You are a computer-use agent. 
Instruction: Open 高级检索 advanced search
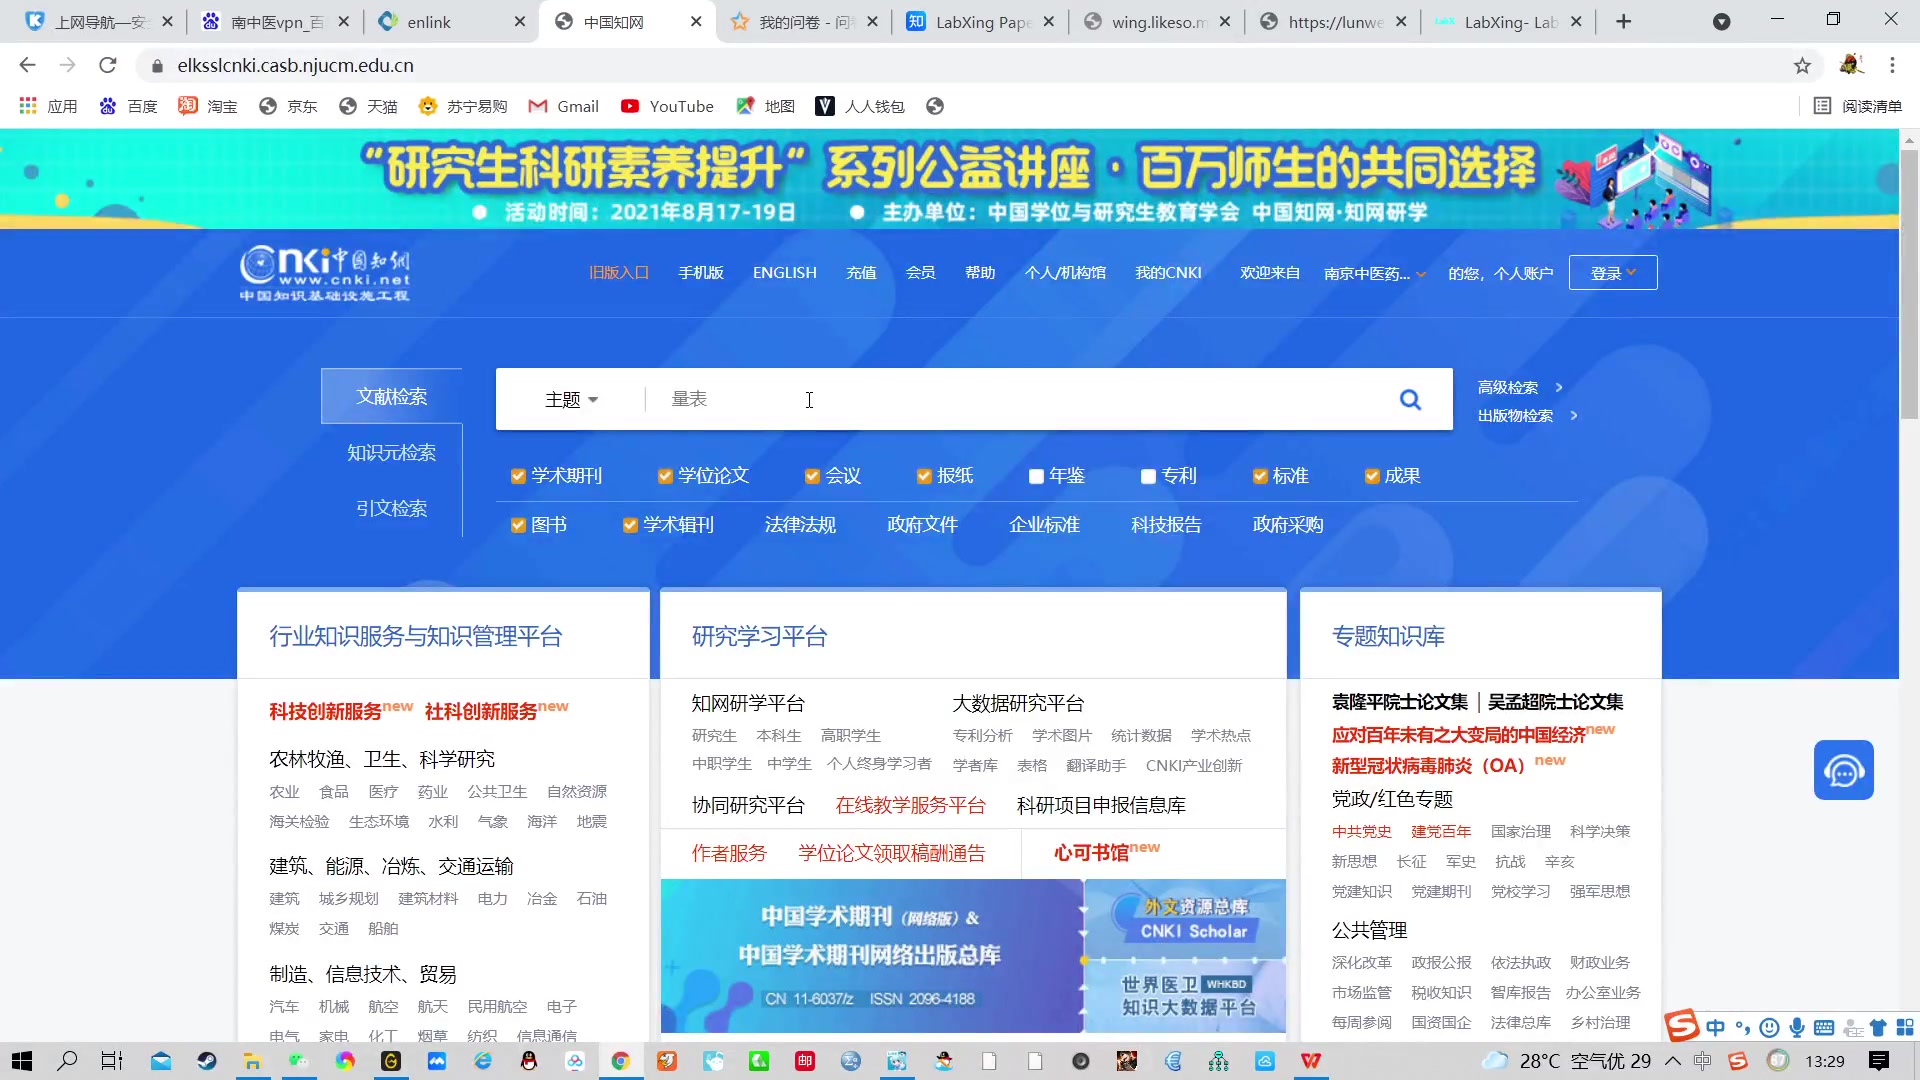(1520, 387)
